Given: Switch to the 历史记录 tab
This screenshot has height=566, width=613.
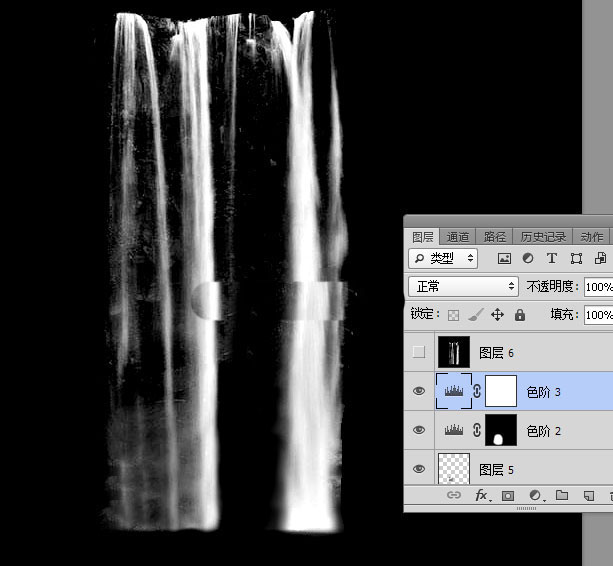Looking at the screenshot, I should pos(543,237).
